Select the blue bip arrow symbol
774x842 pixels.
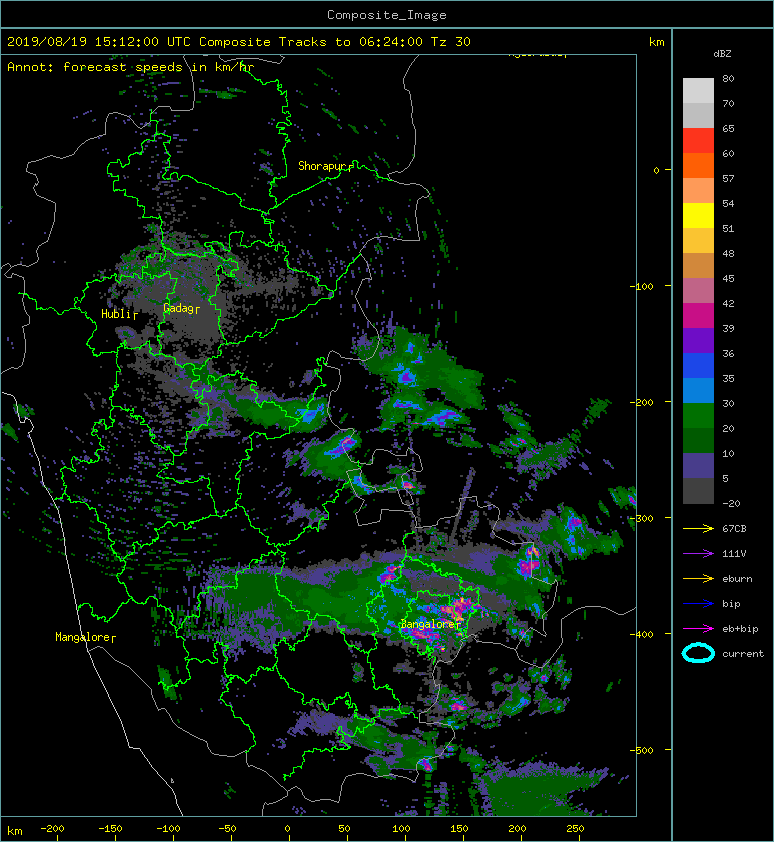698,604
